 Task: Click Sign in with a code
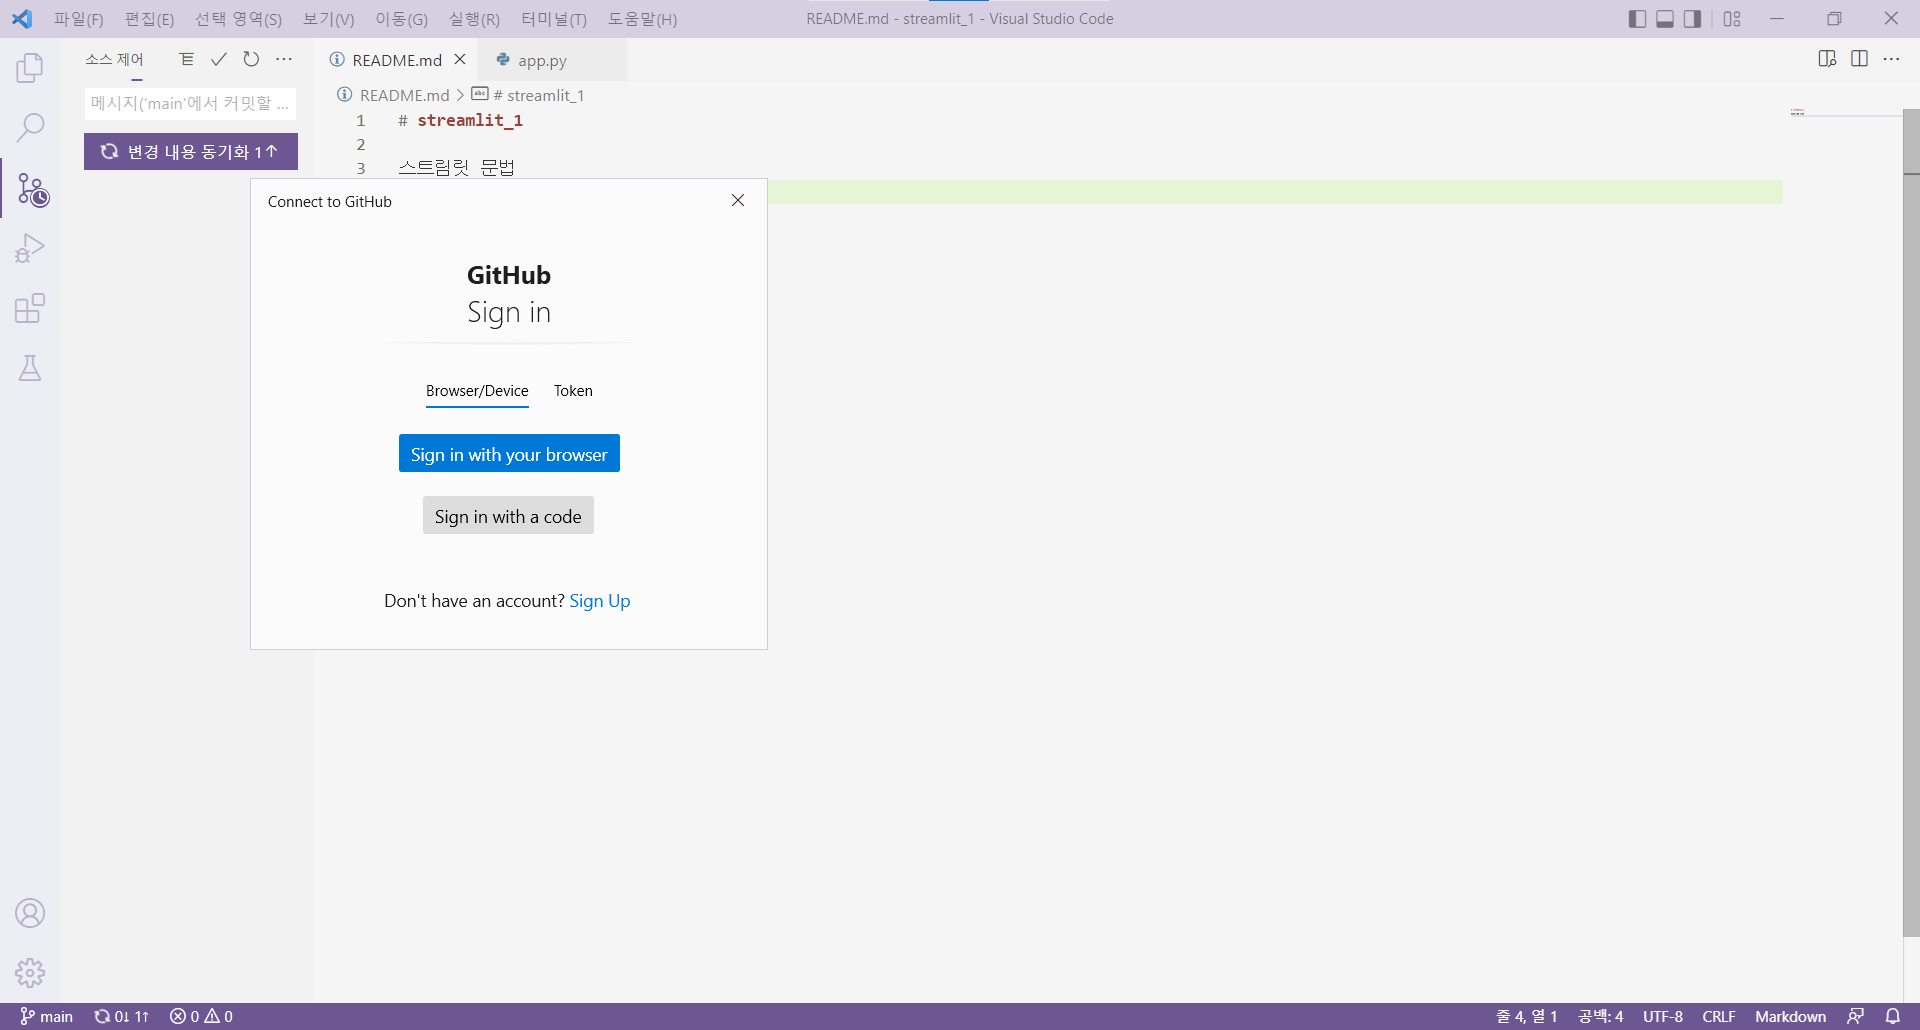coord(508,516)
